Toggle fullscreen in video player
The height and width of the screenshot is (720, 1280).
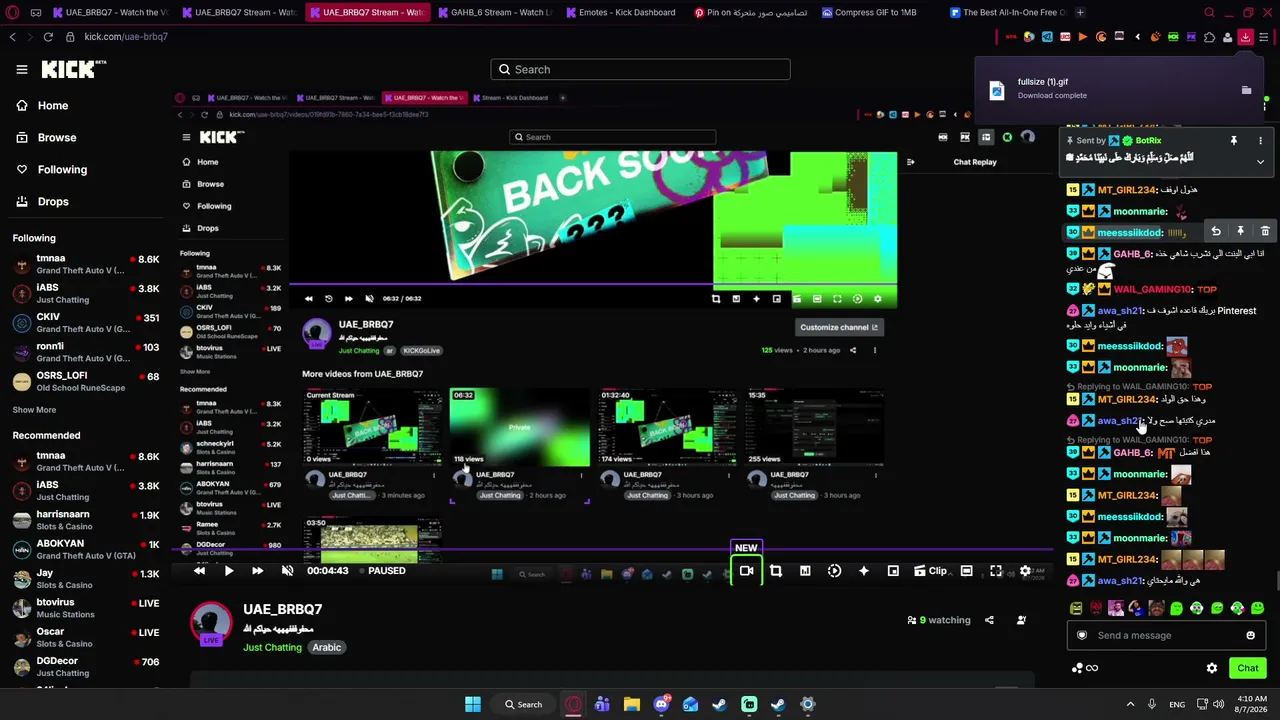996,571
